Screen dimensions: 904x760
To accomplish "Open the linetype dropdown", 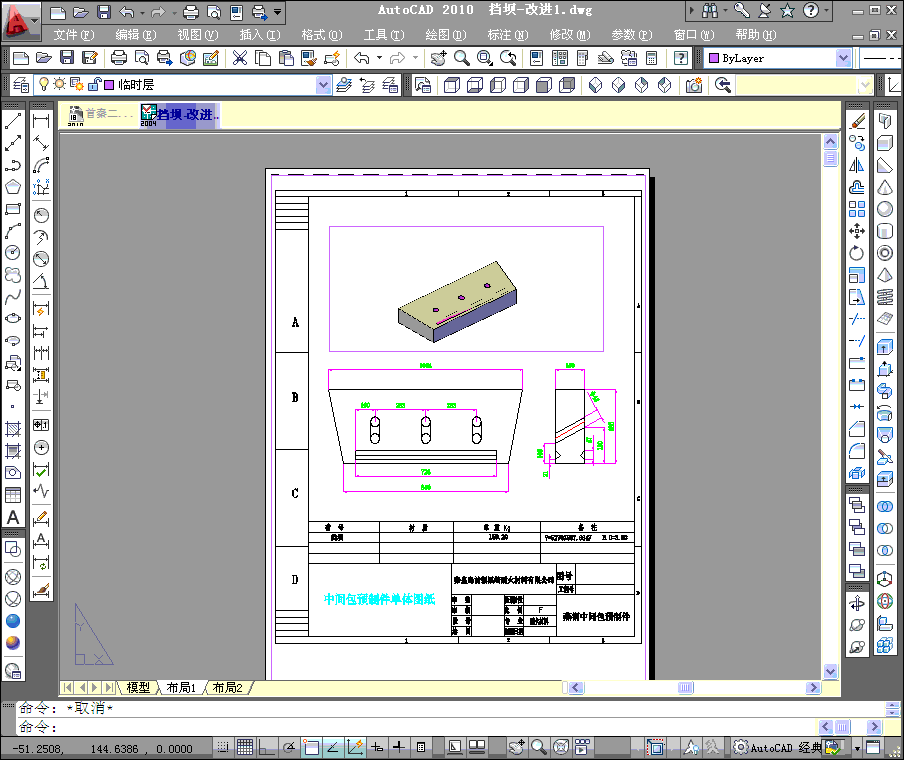I will click(x=881, y=58).
